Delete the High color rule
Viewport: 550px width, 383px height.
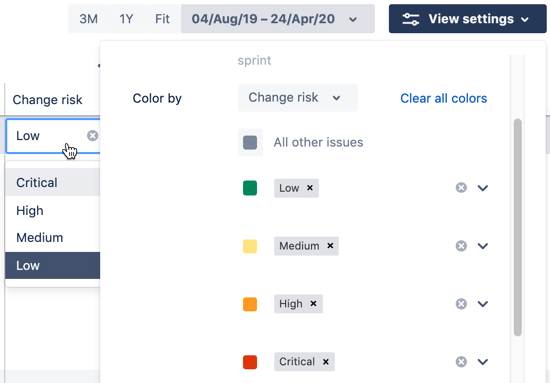(461, 304)
